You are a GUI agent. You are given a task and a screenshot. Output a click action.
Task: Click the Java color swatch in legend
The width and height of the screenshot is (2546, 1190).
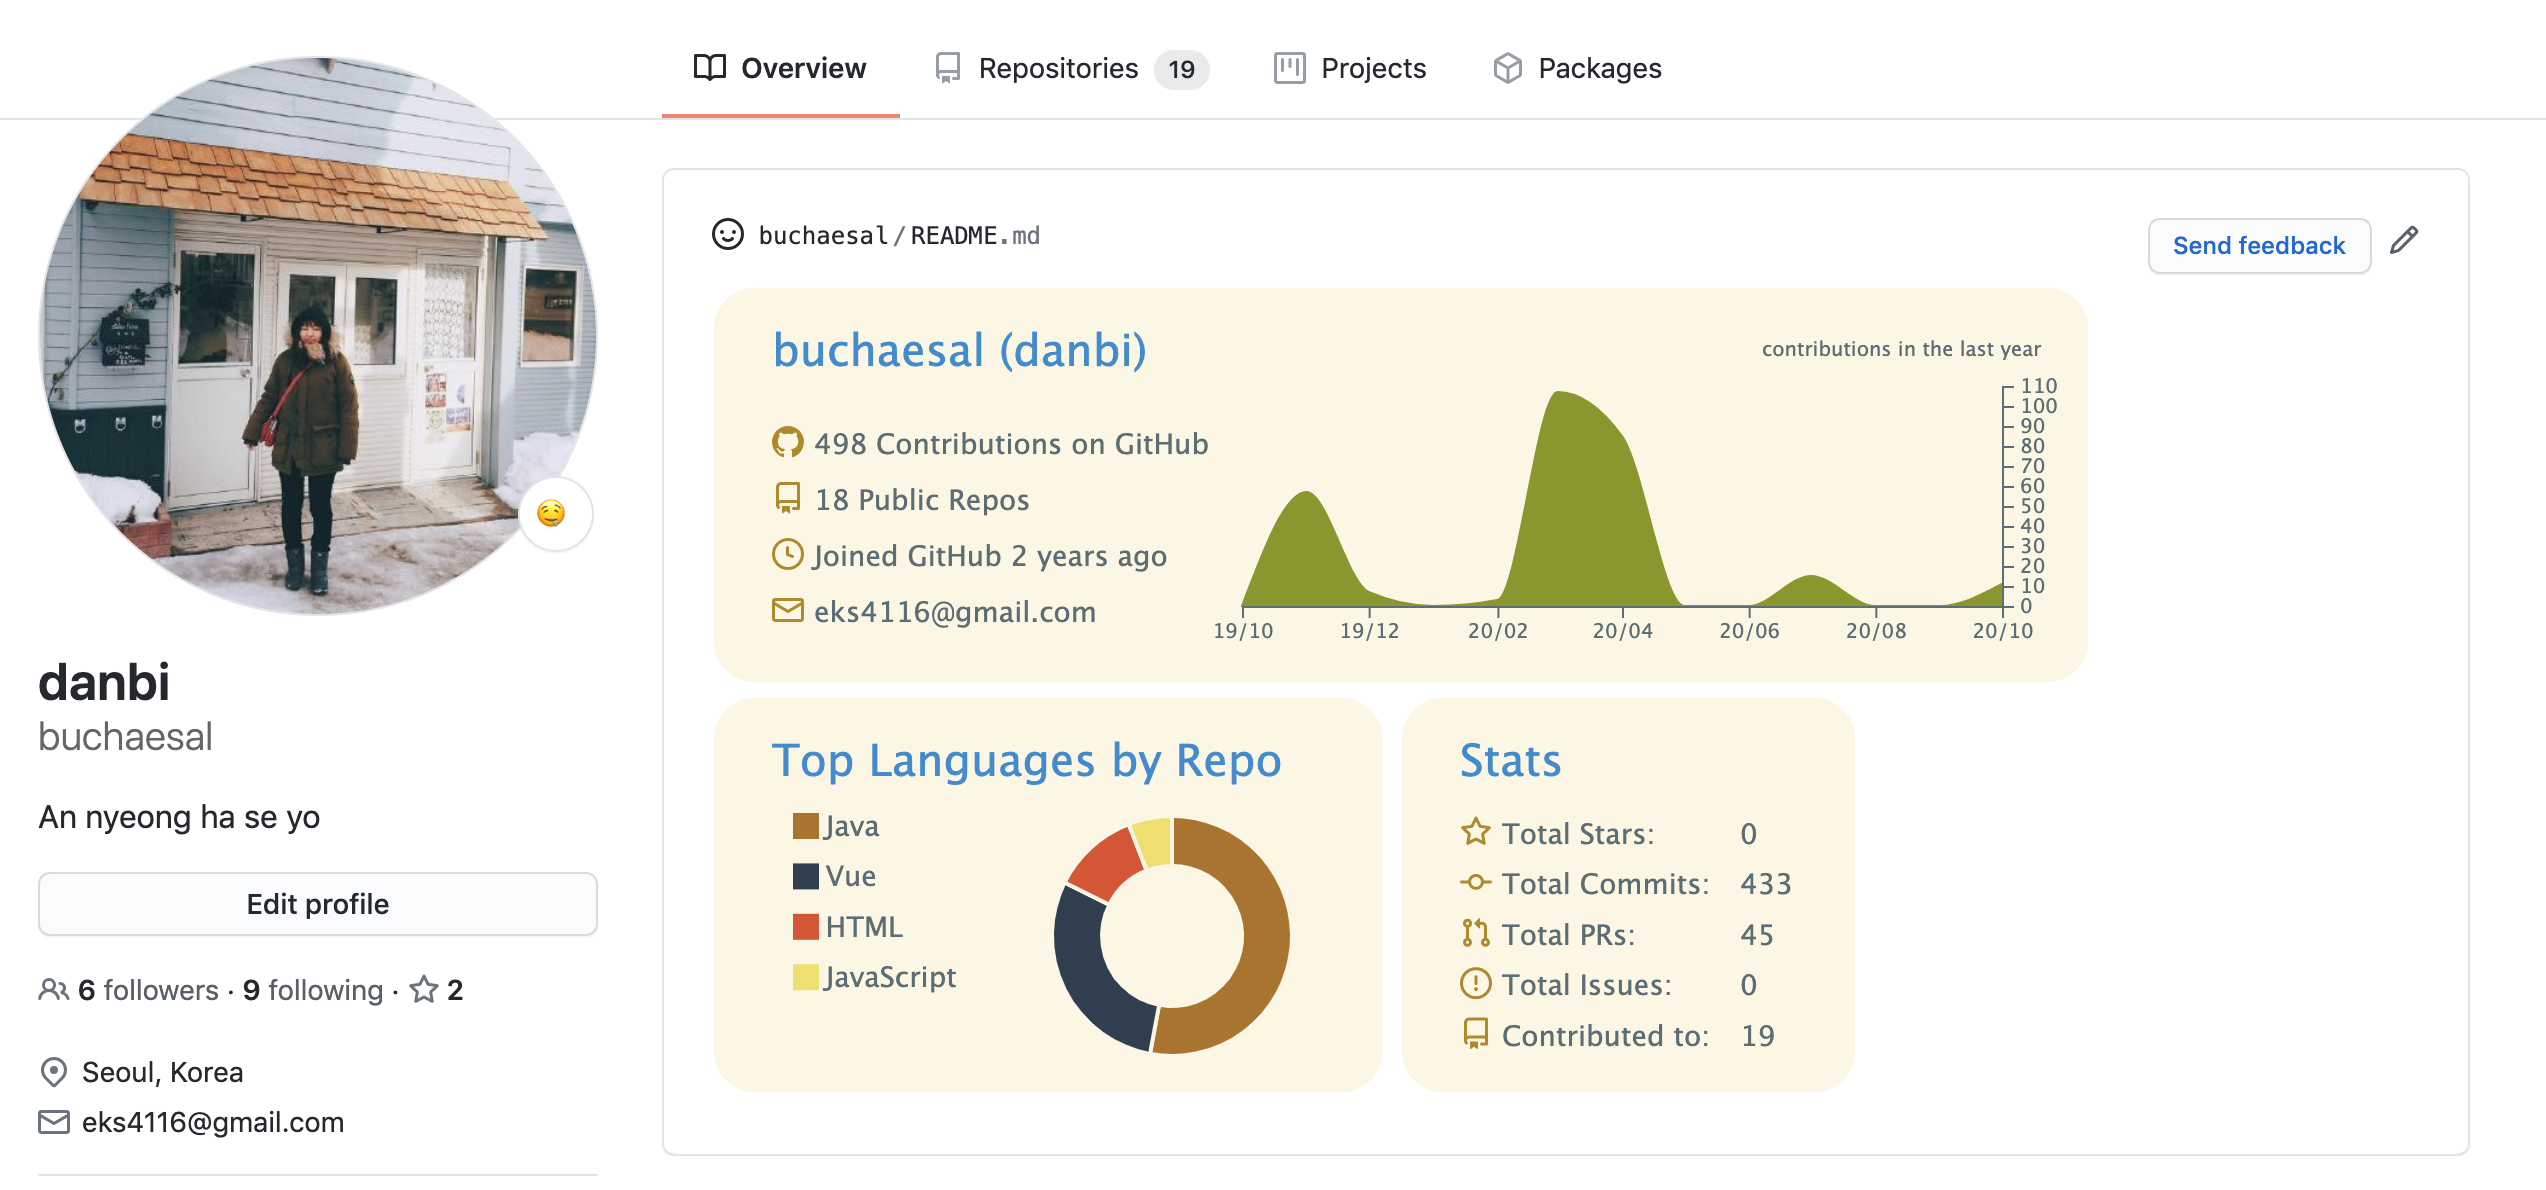pyautogui.click(x=805, y=826)
